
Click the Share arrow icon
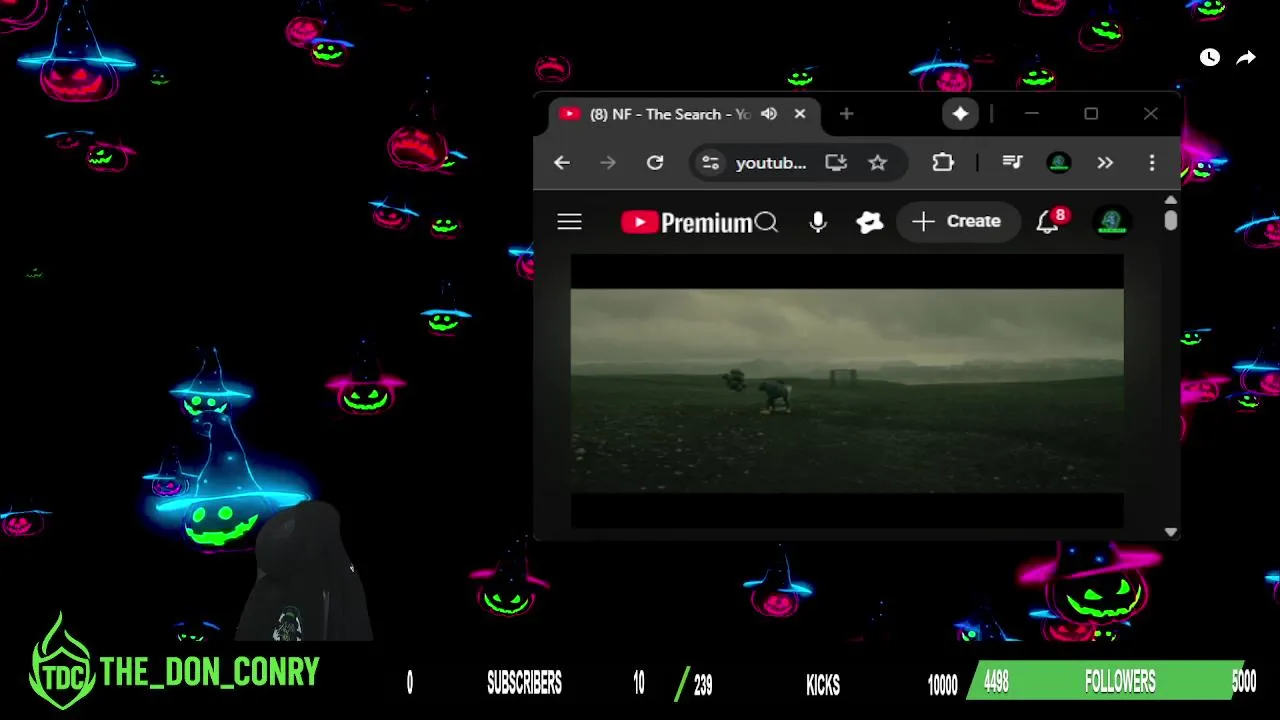click(x=1246, y=58)
